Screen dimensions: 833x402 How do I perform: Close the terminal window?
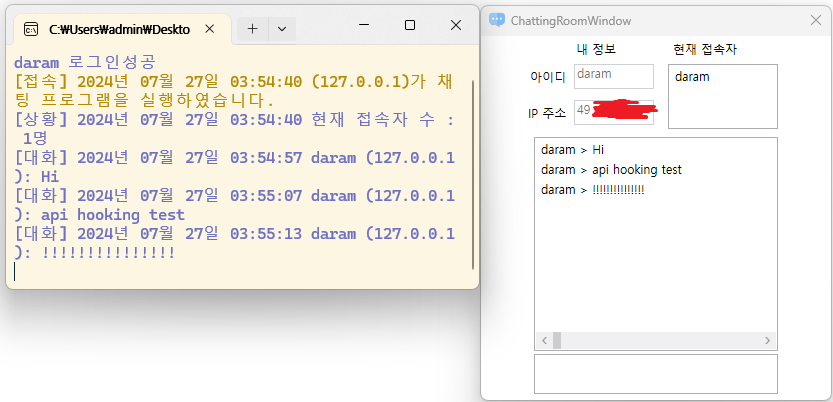[456, 25]
